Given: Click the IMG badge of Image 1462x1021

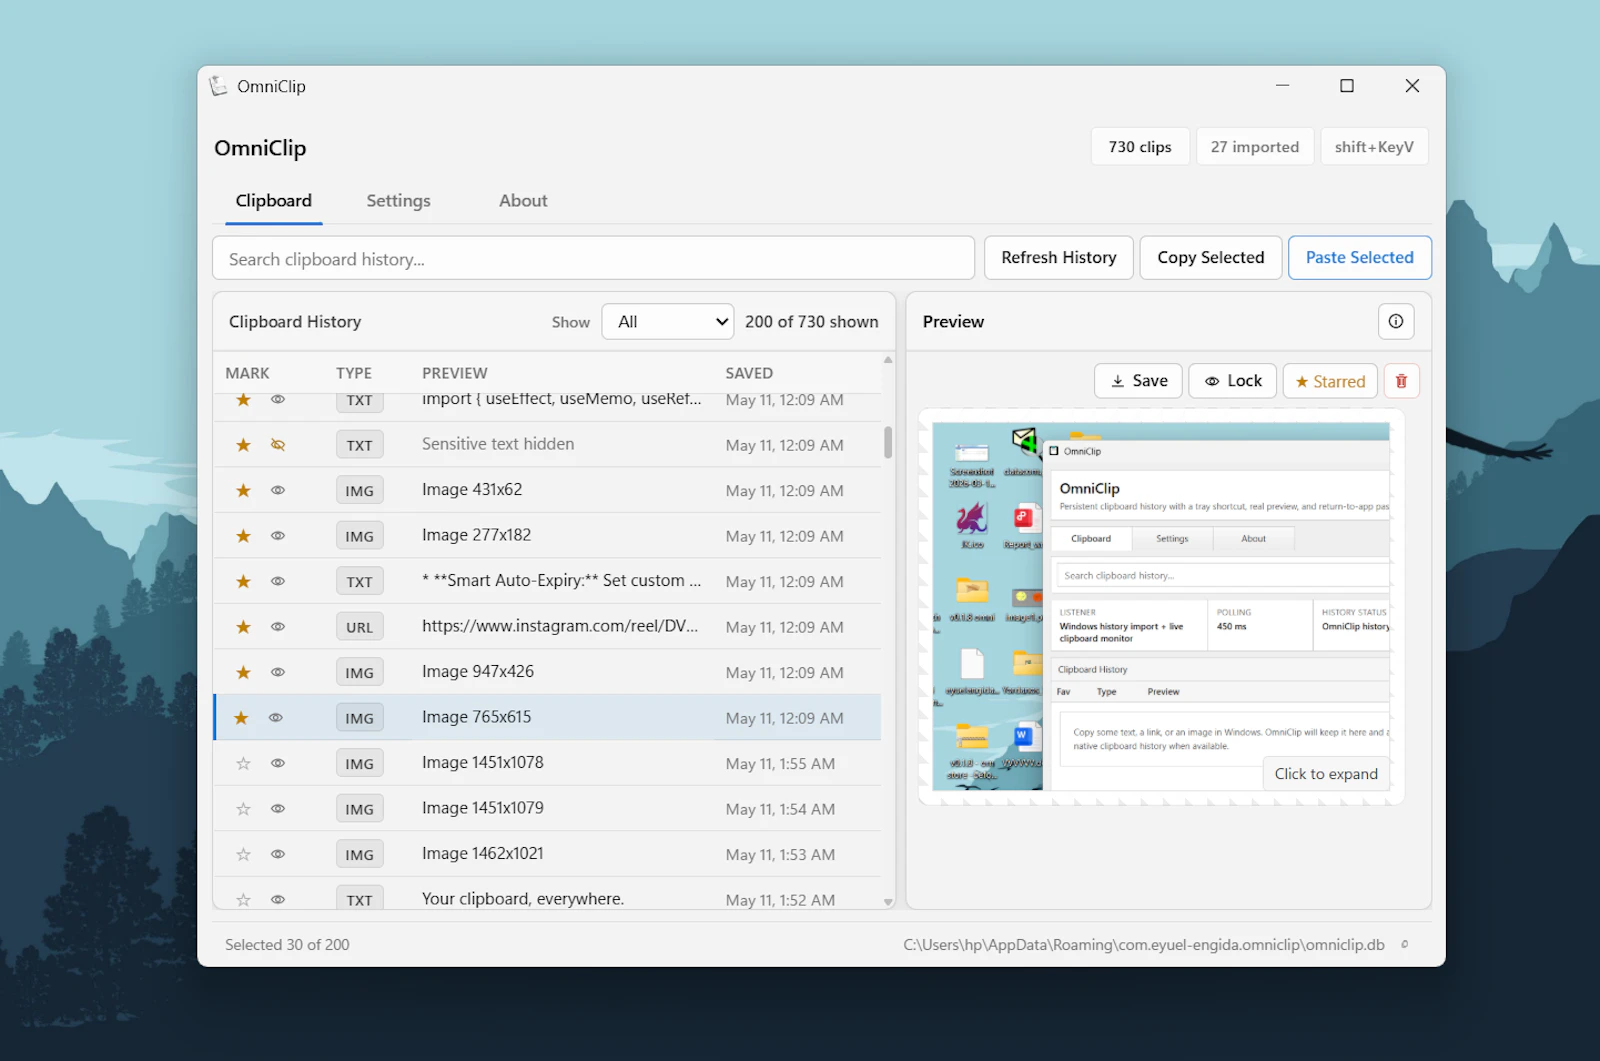Looking at the screenshot, I should click(359, 855).
